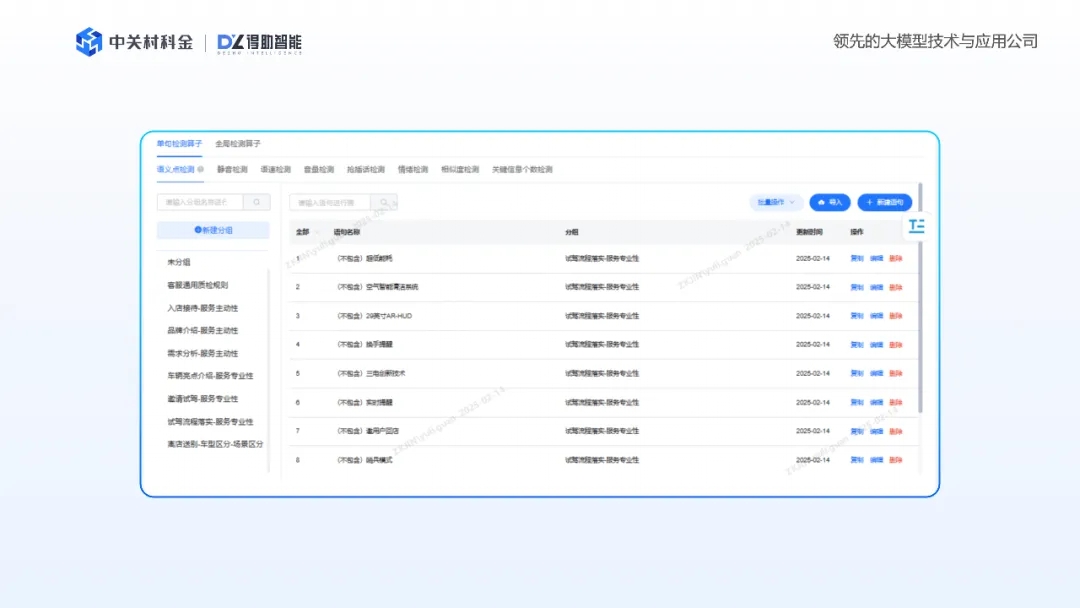Screen dimensions: 1080x608
Task: Click the group name search input field
Action: tap(199, 202)
